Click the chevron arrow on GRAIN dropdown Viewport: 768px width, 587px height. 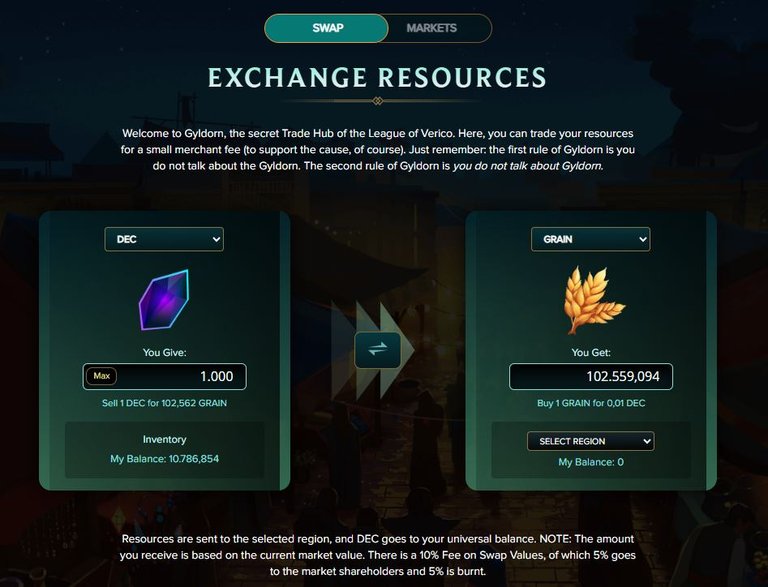point(643,239)
